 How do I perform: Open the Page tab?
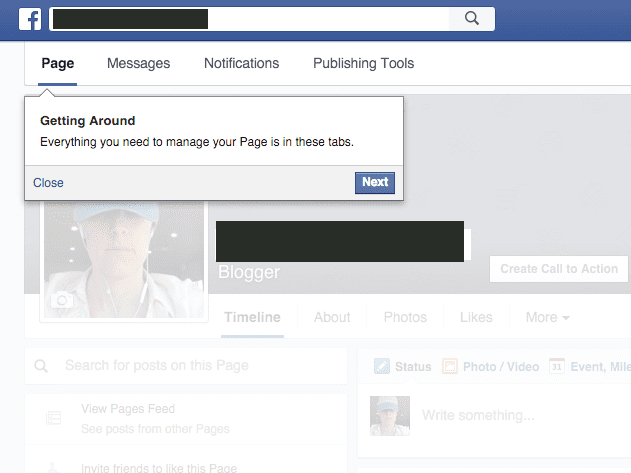pos(58,64)
